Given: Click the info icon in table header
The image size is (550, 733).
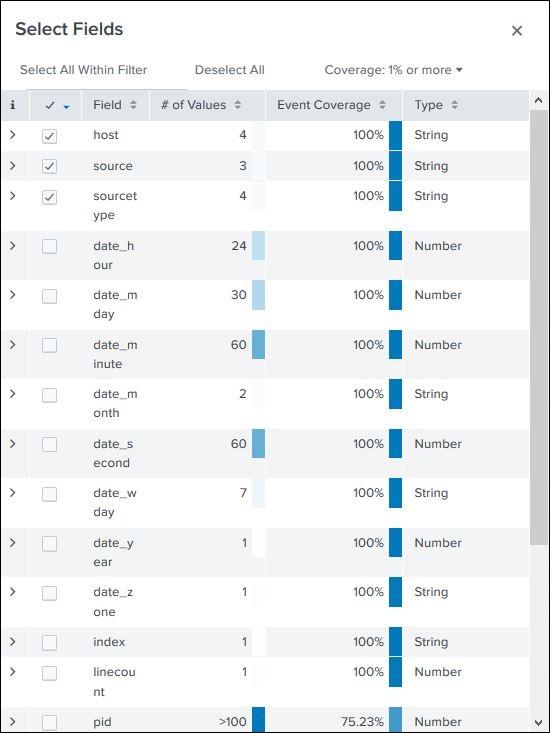Looking at the screenshot, I should [x=13, y=105].
